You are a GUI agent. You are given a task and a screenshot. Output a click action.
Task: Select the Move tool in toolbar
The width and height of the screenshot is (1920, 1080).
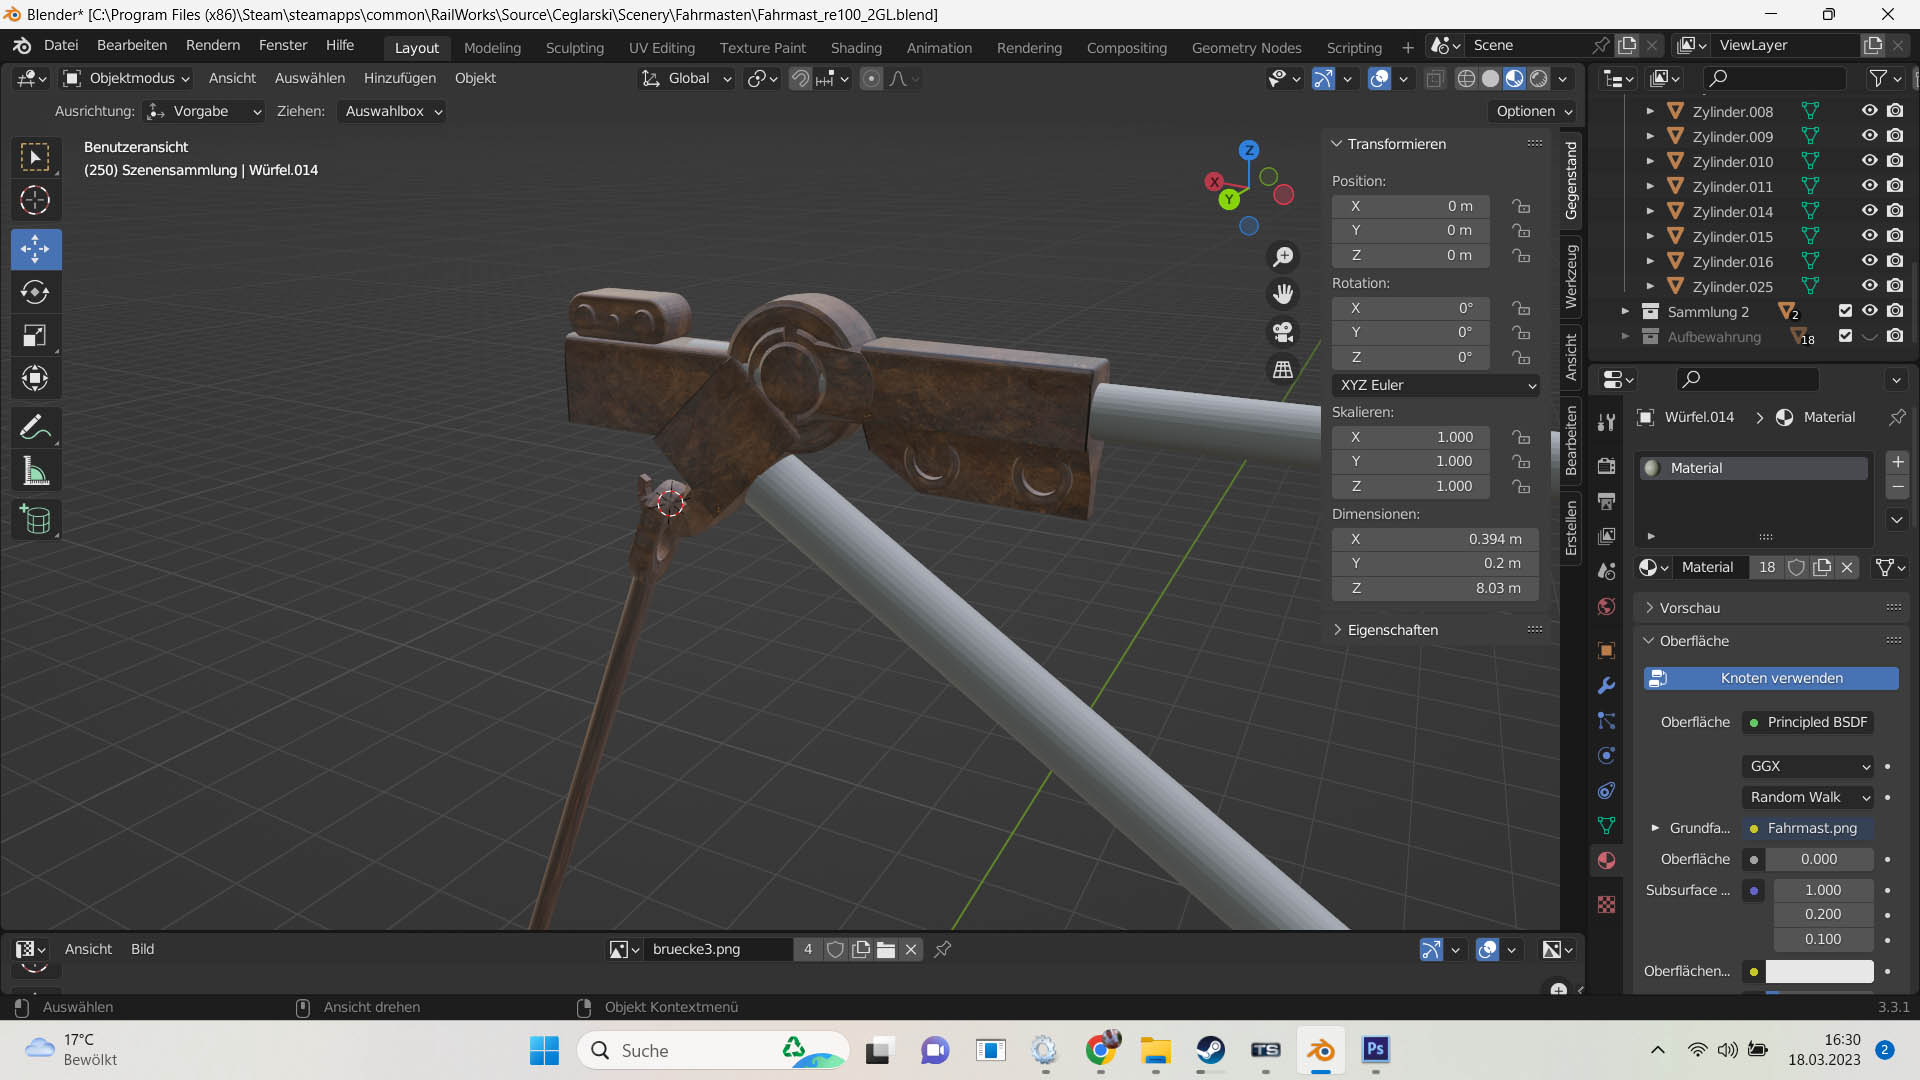[x=35, y=249]
